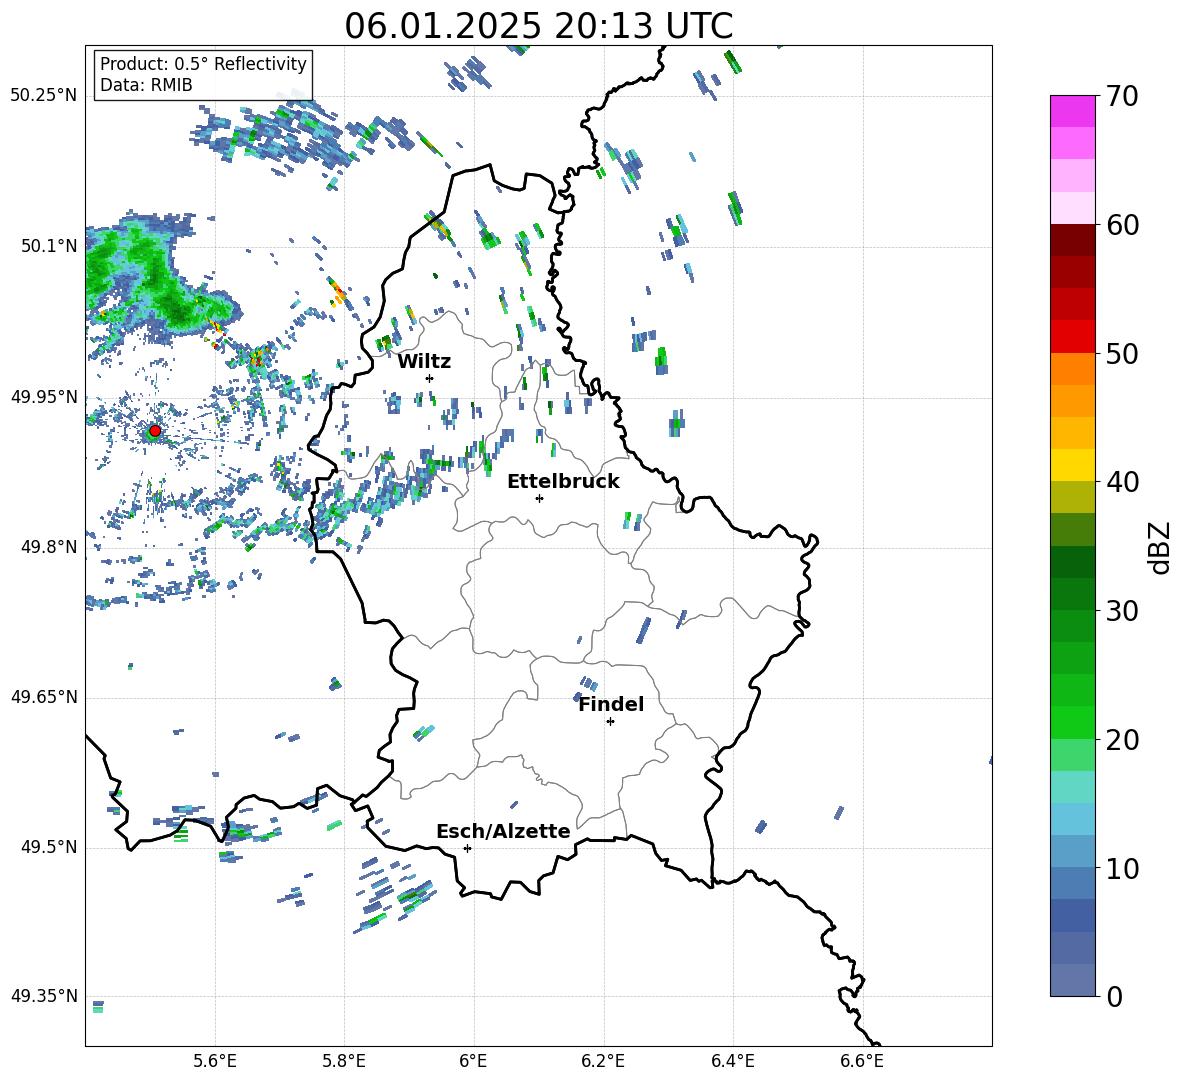Click the Wiltz city label

tap(424, 362)
